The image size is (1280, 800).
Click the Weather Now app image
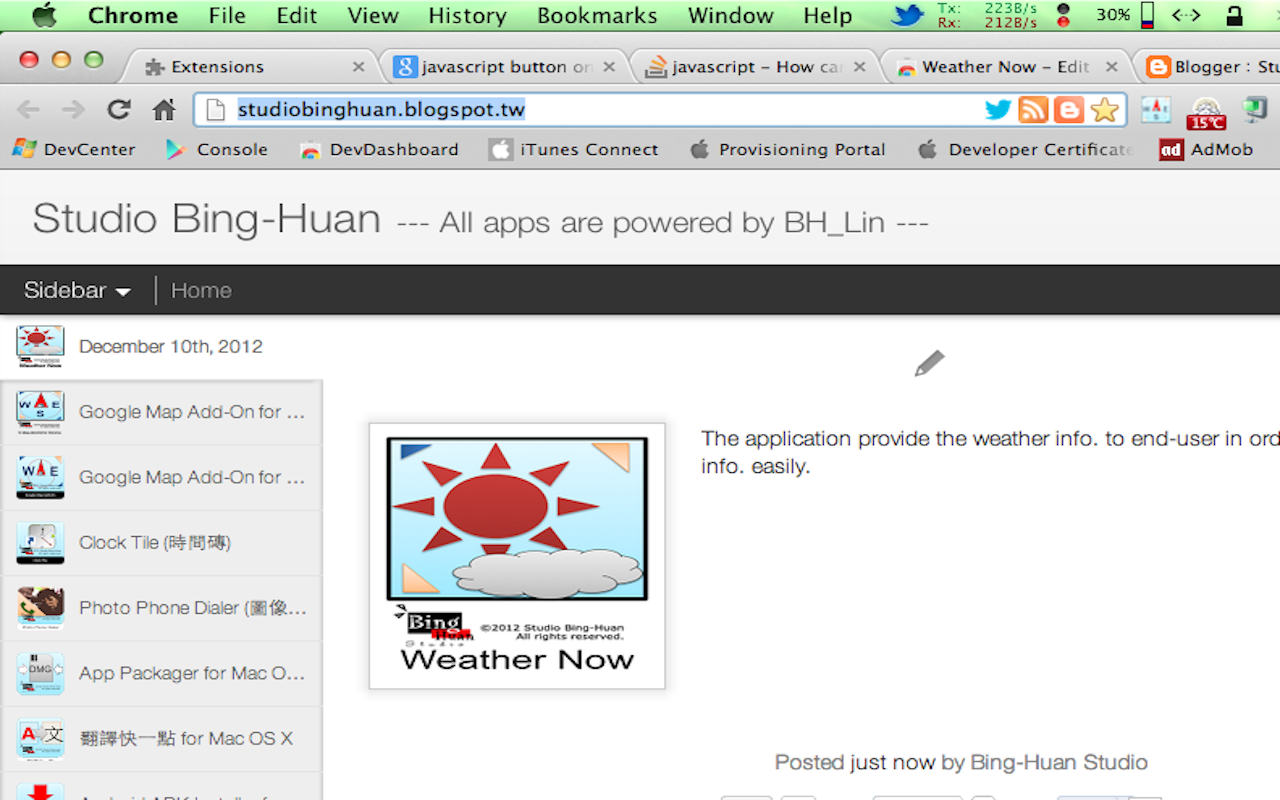[517, 556]
